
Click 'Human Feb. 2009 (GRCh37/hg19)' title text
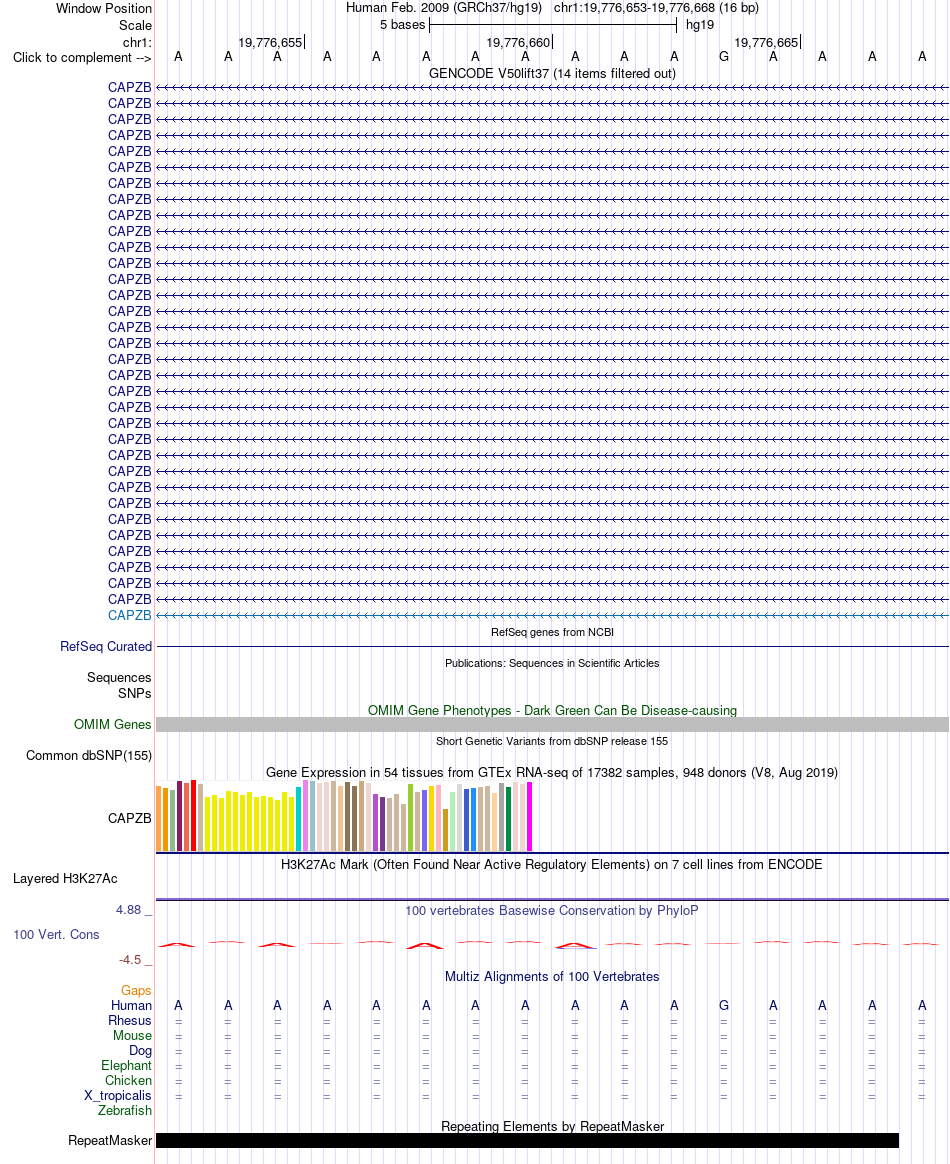444,8
